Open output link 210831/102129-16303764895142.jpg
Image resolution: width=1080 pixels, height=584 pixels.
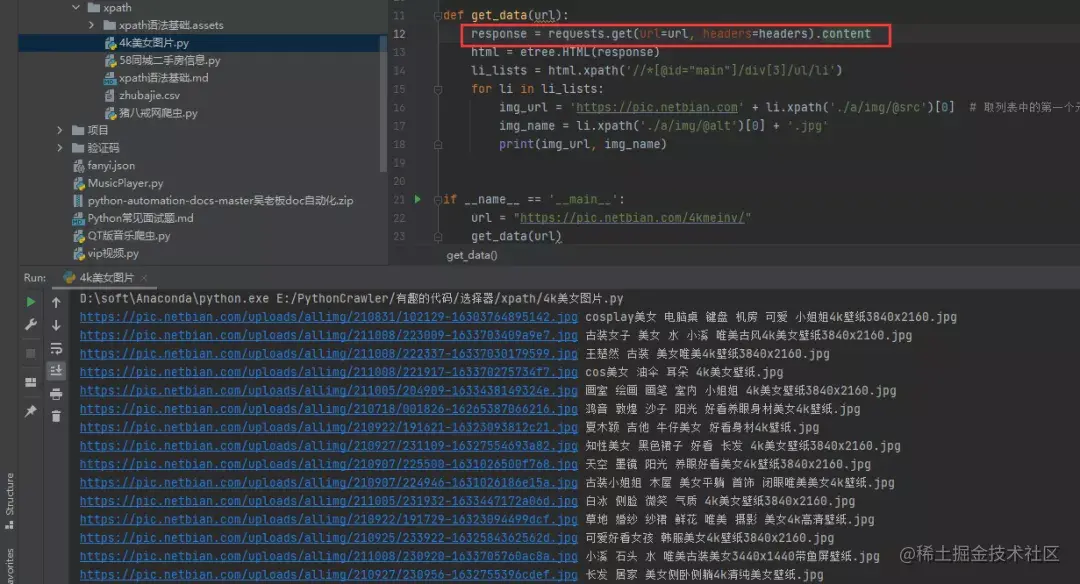click(x=329, y=317)
